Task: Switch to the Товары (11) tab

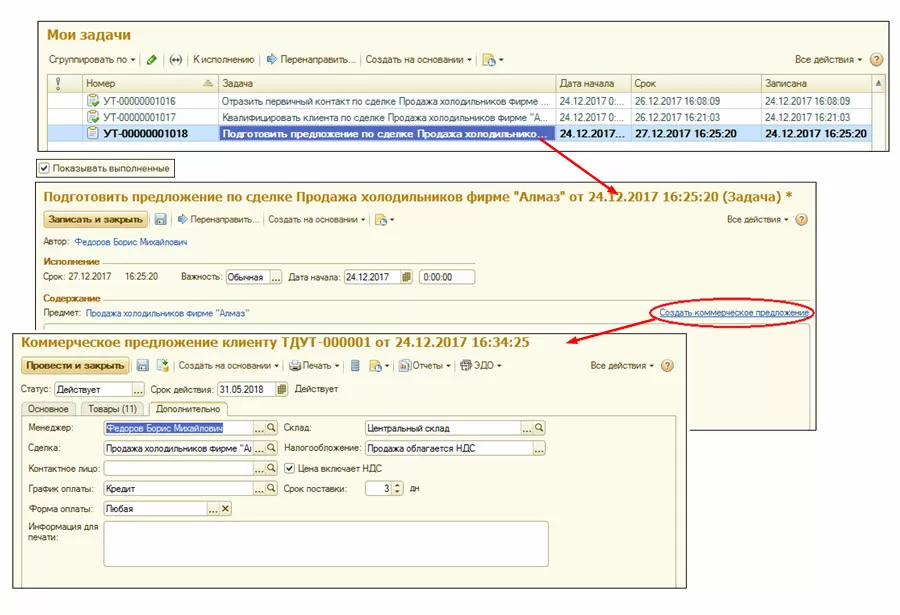Action: click(111, 409)
